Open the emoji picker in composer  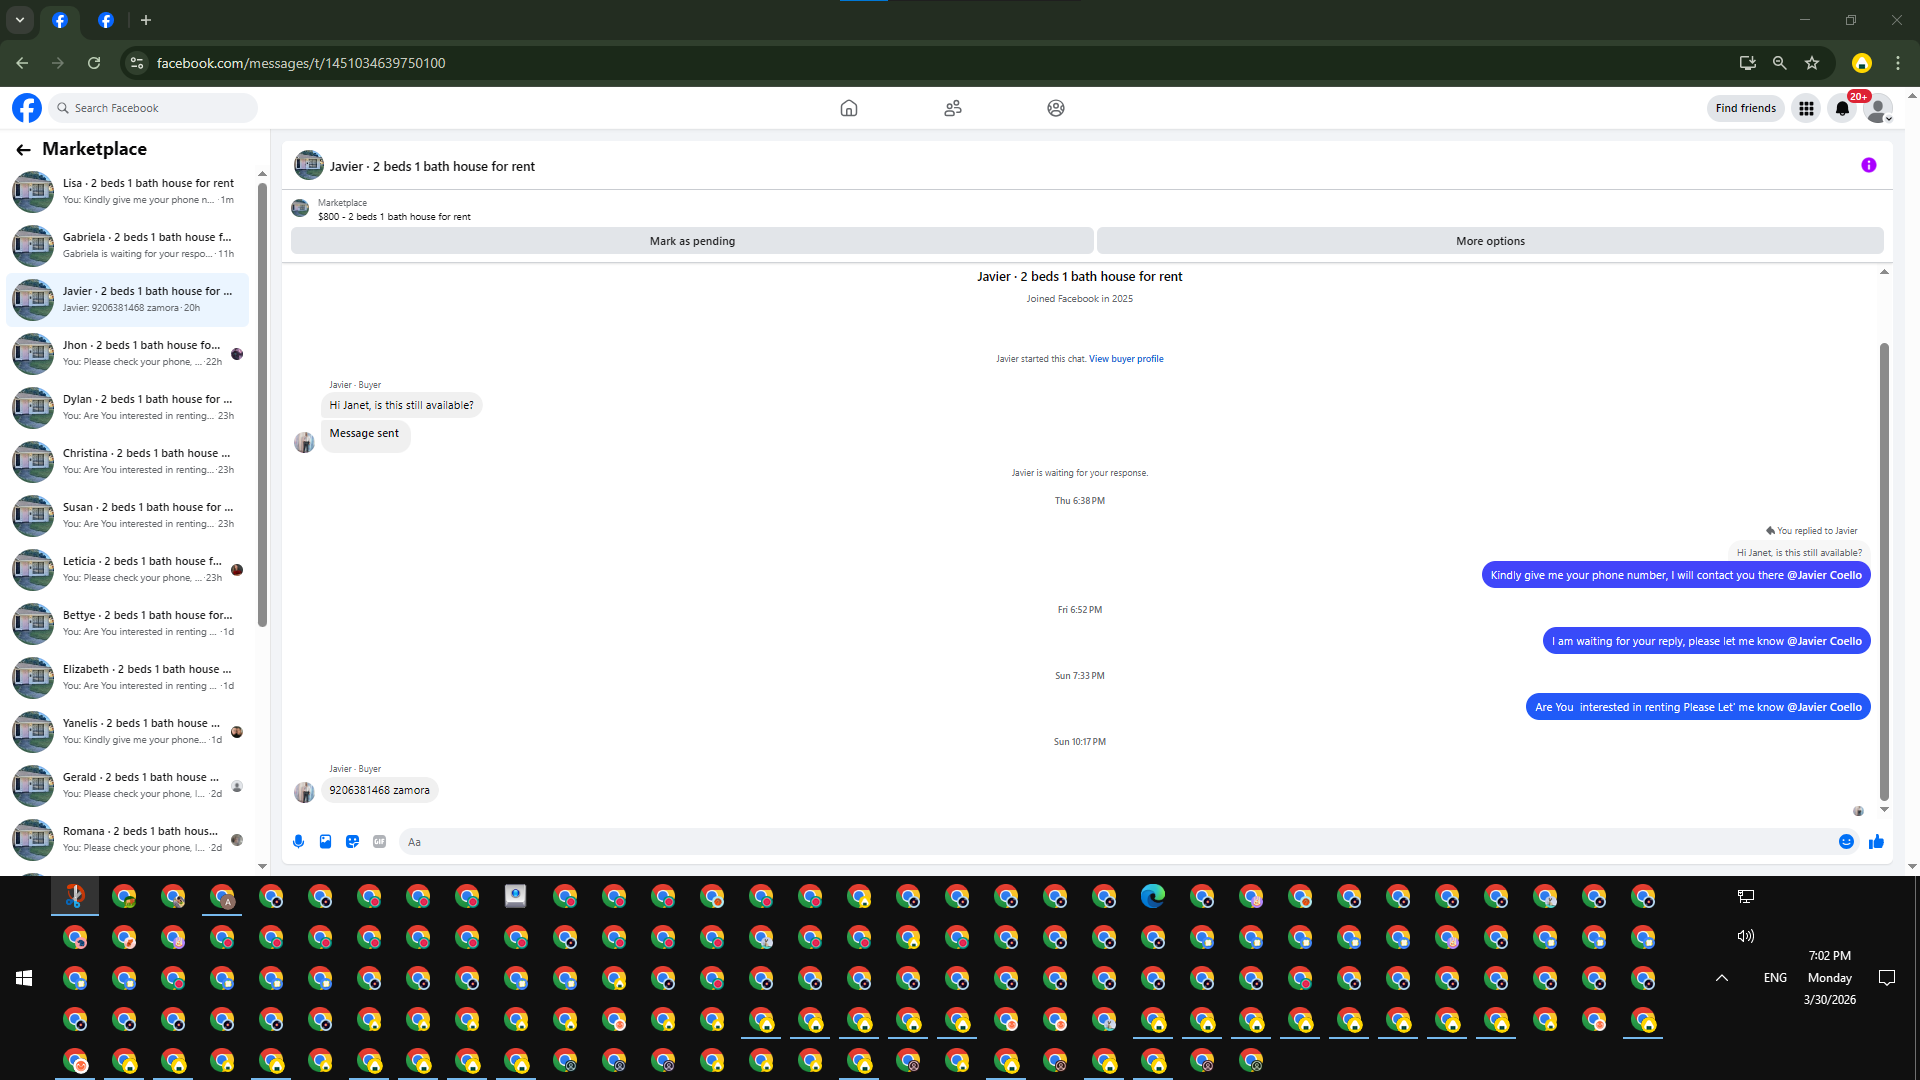tap(1846, 842)
